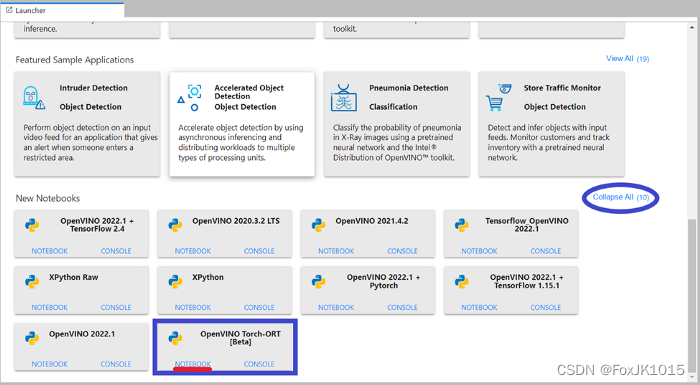Click the Pneumonia Detection X-ray icon

pyautogui.click(x=344, y=98)
